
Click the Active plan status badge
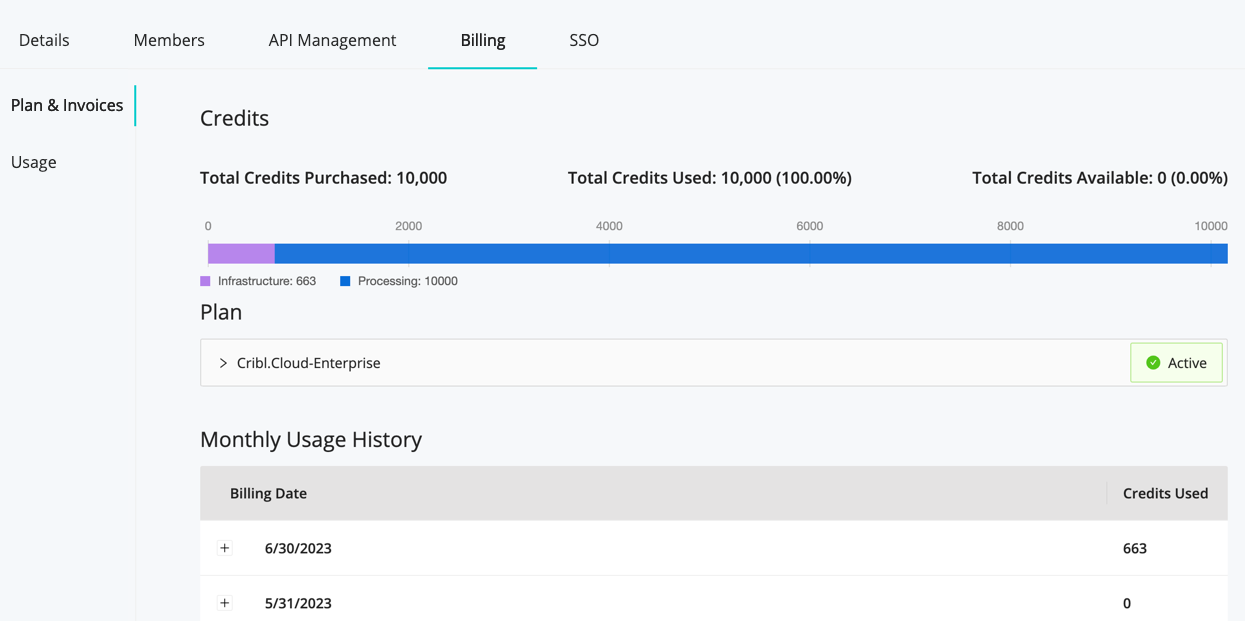click(1176, 363)
